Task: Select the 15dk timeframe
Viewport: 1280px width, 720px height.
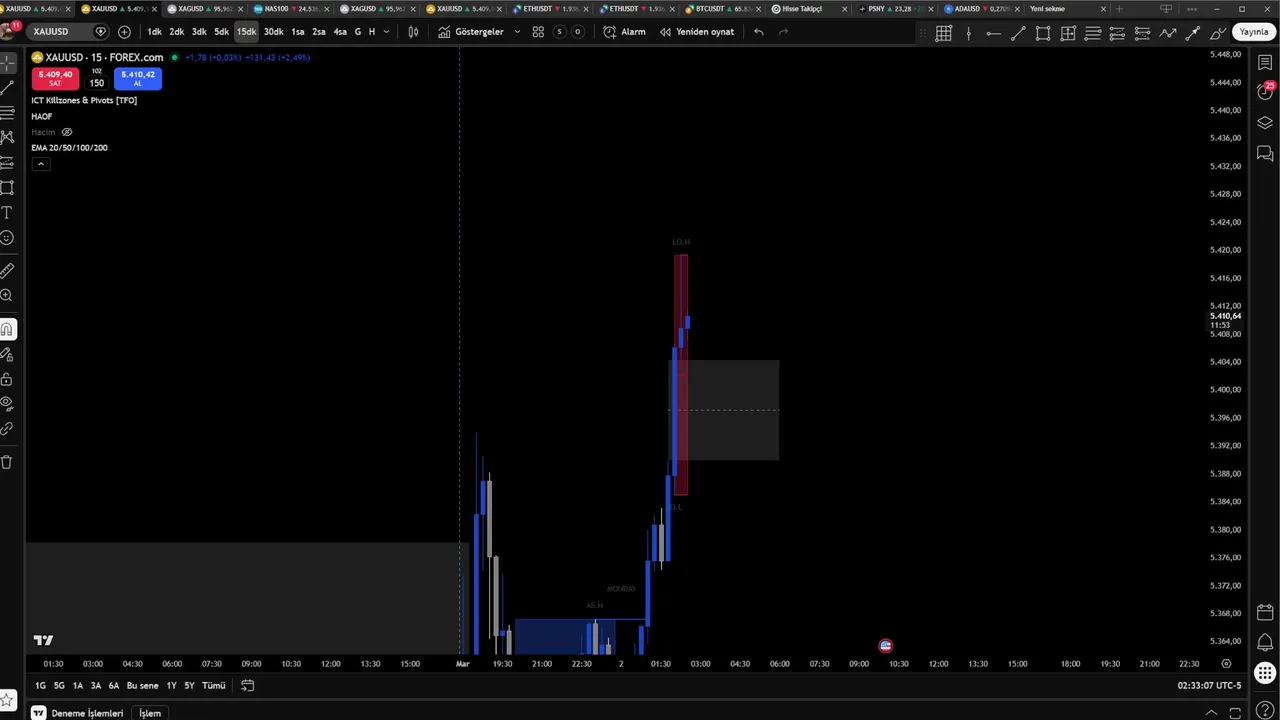Action: pos(246,32)
